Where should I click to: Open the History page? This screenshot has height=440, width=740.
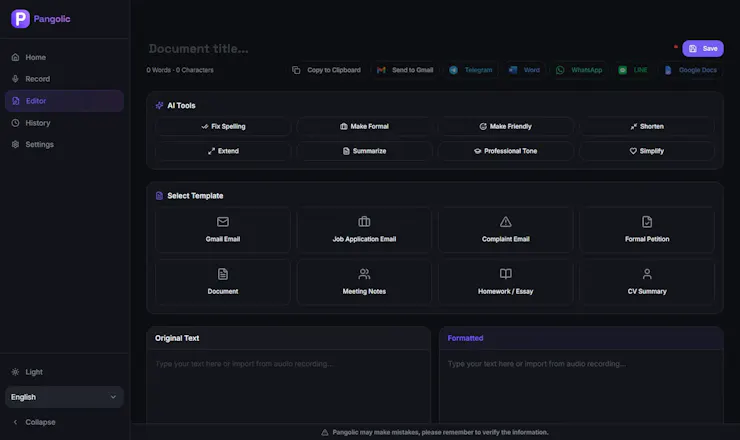[64, 123]
